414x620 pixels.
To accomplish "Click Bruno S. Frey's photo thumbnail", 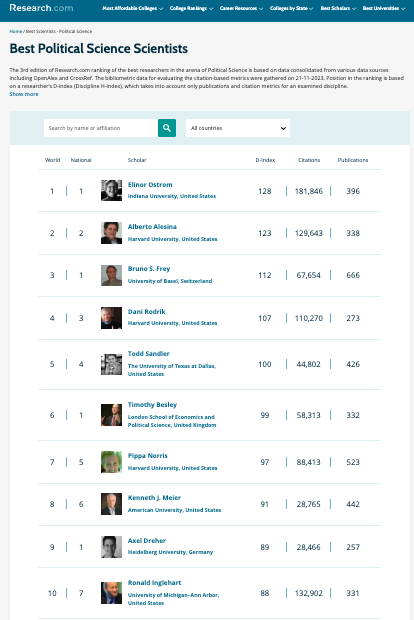I will (x=112, y=275).
